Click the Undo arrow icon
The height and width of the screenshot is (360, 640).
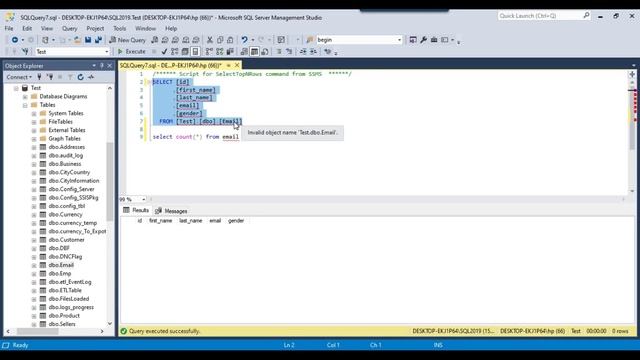(244, 40)
